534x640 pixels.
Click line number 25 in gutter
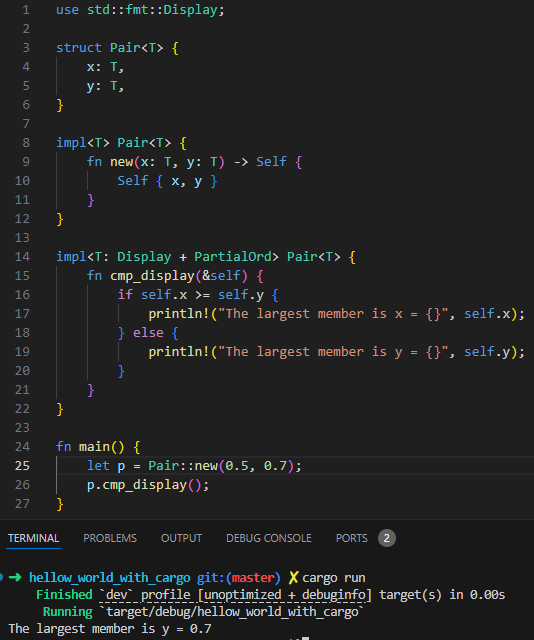22,466
